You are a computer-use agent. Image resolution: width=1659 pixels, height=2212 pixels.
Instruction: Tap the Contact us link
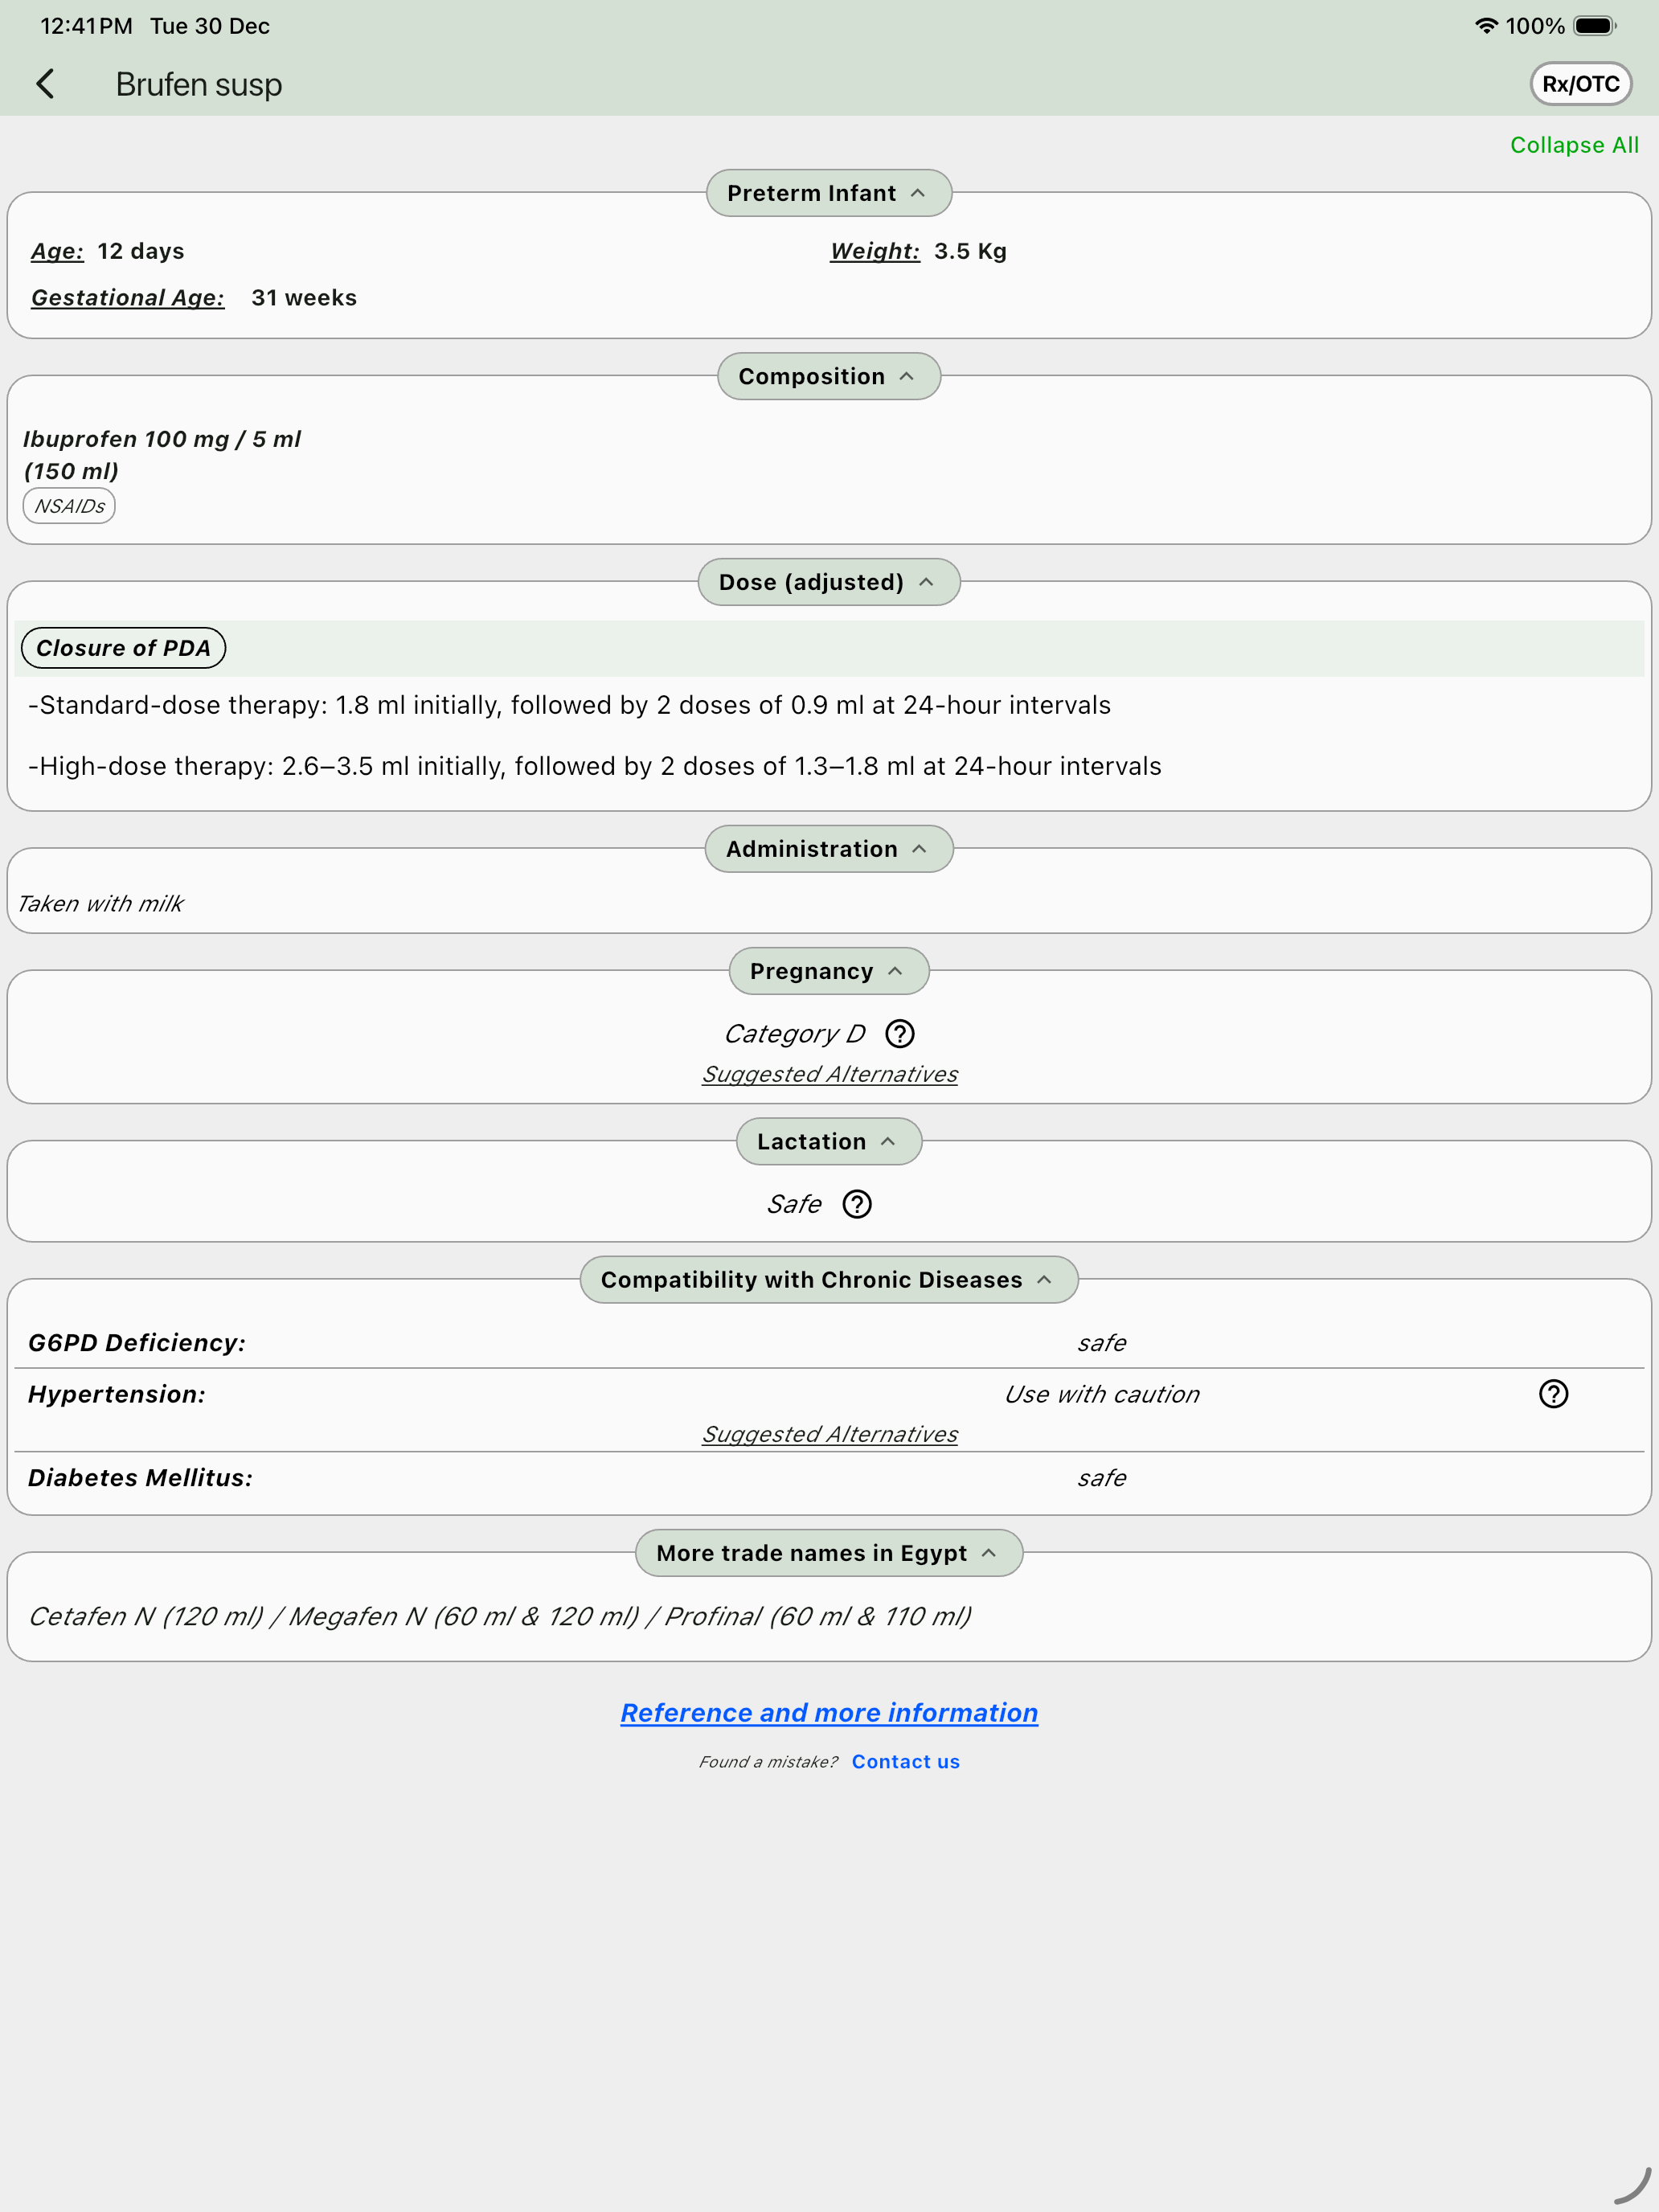[905, 1761]
